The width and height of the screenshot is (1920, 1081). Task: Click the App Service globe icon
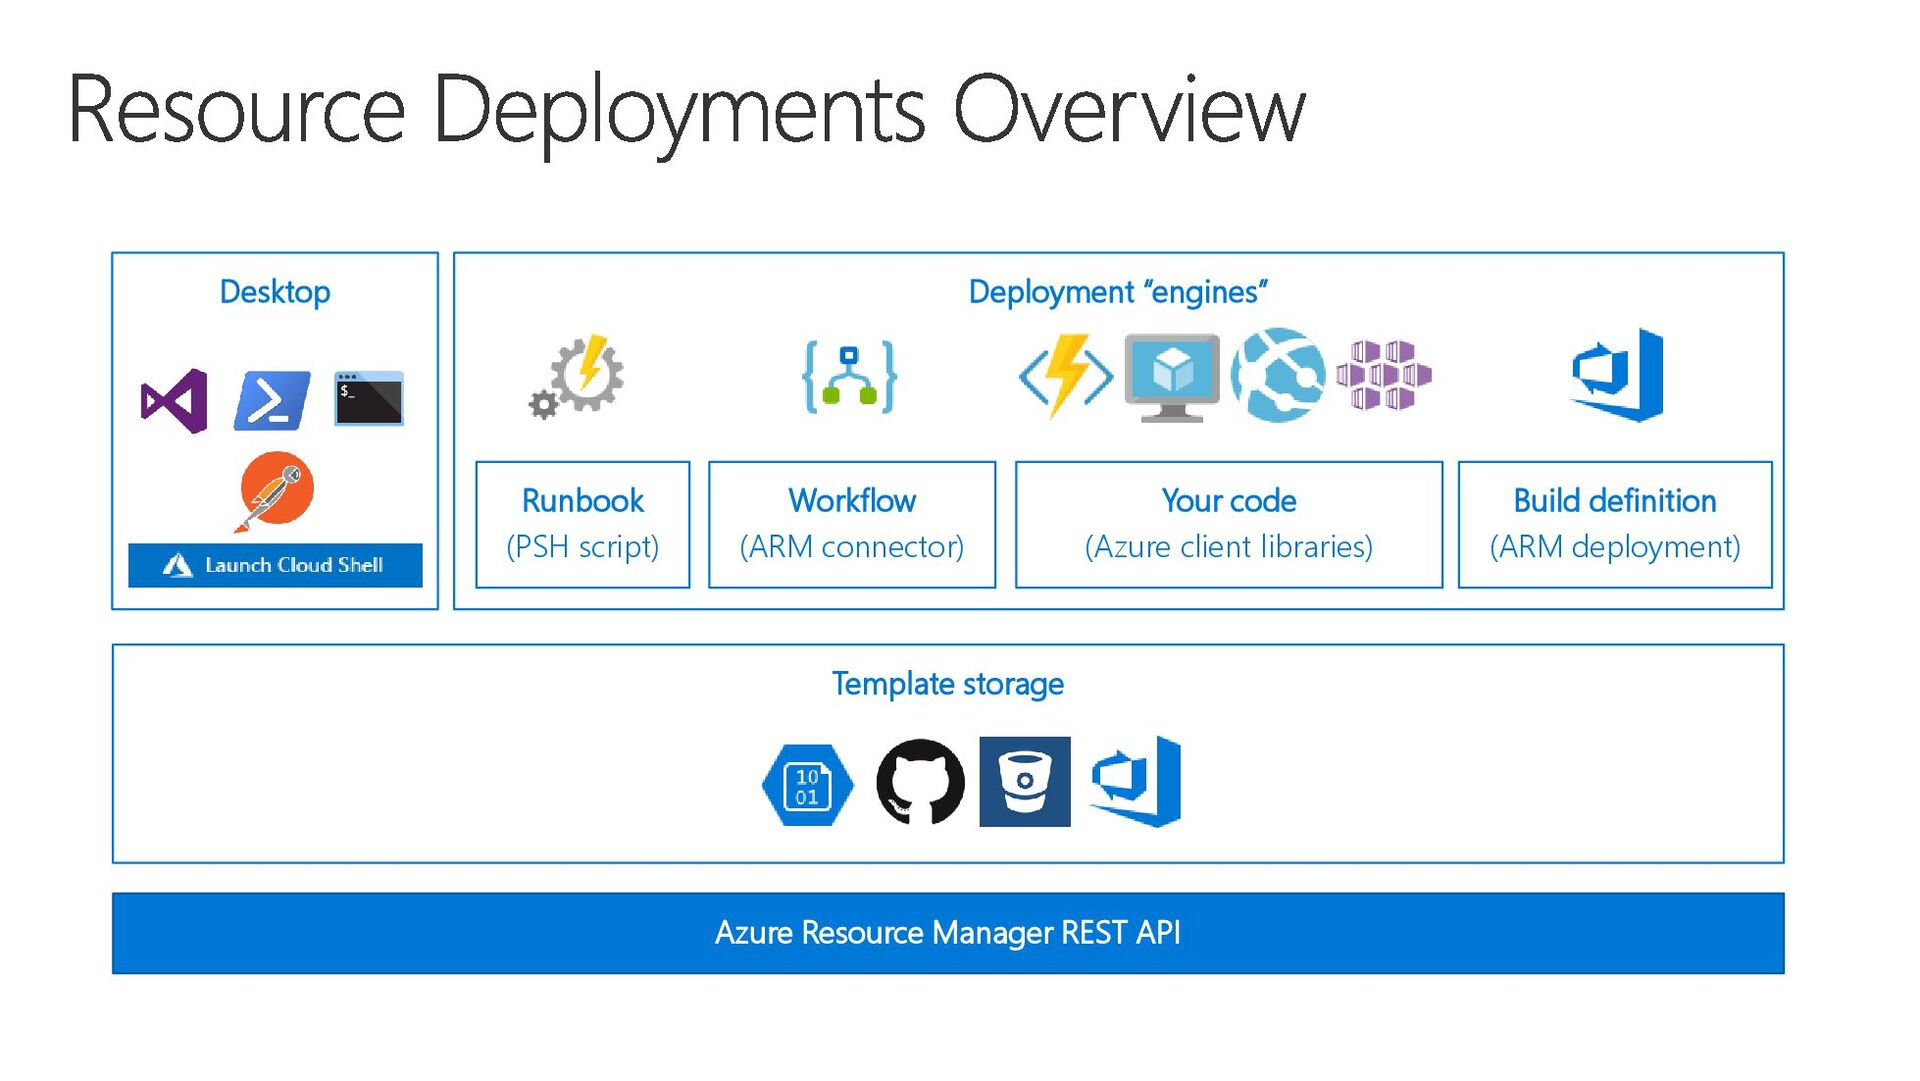click(x=1278, y=375)
